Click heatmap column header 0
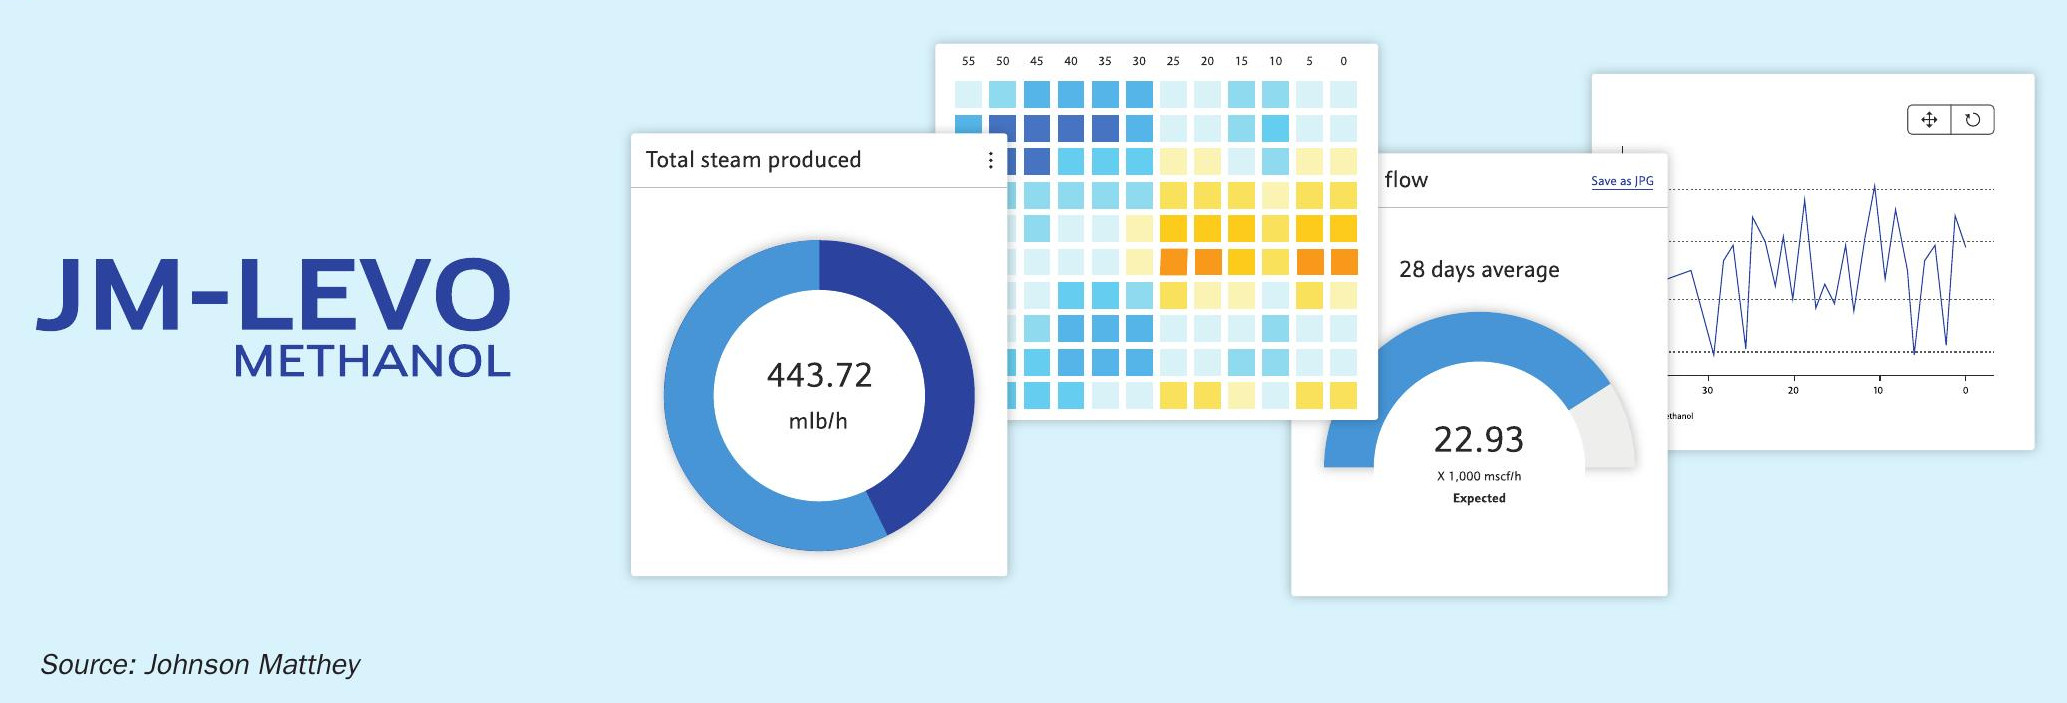Image resolution: width=2067 pixels, height=703 pixels. point(1343,61)
